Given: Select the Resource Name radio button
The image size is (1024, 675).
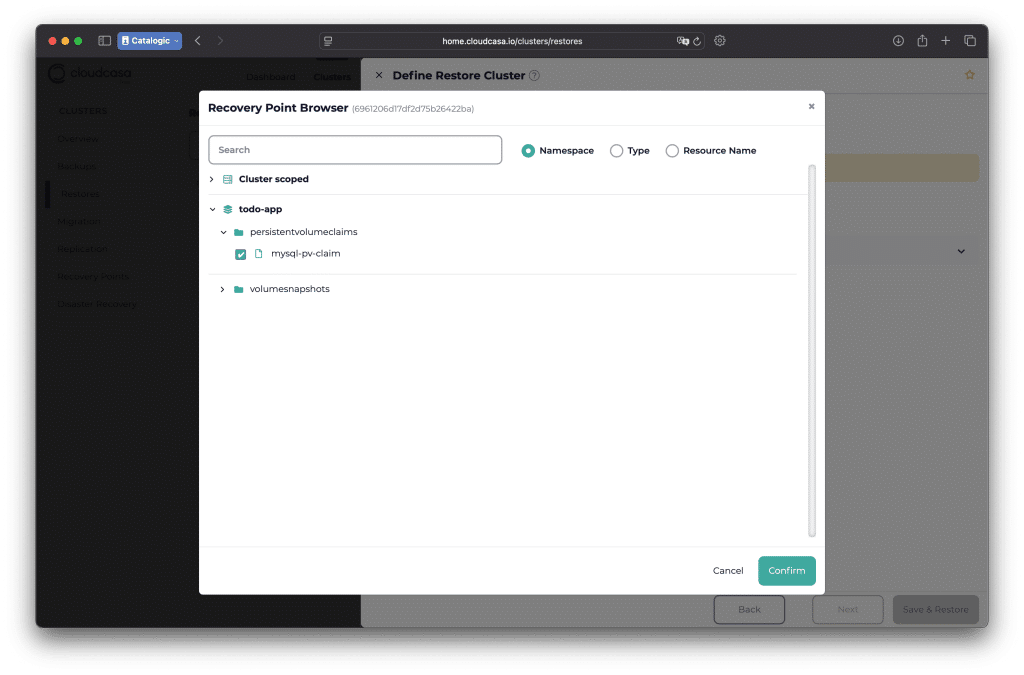Looking at the screenshot, I should click(672, 151).
